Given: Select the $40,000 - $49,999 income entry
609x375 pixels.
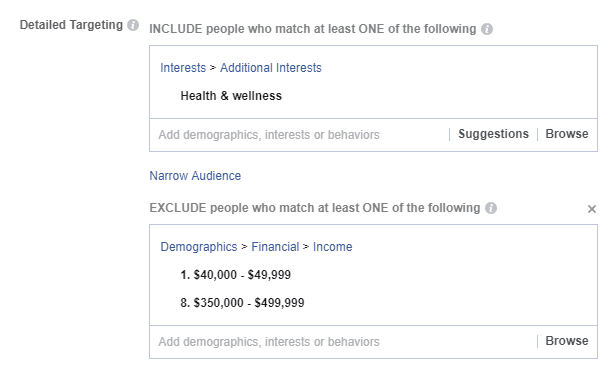Looking at the screenshot, I should (x=235, y=274).
